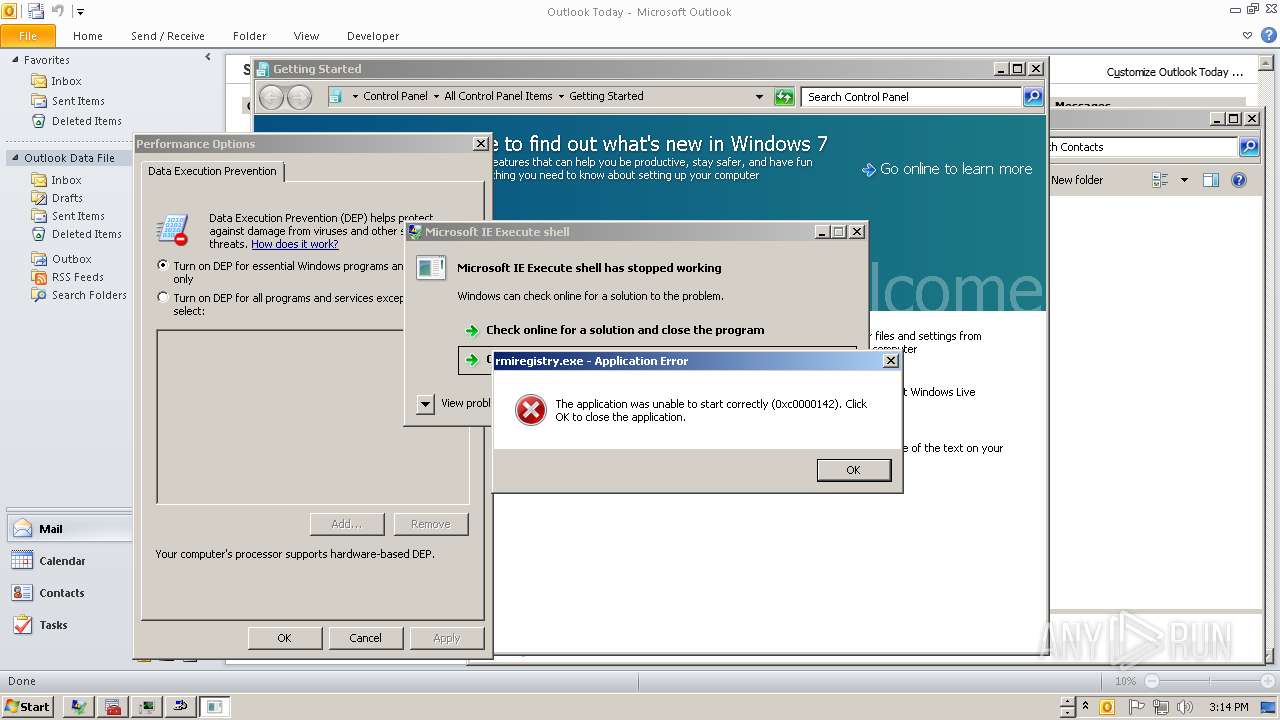Collapse the Favorites group
This screenshot has width=1280, height=720.
tap(15, 60)
